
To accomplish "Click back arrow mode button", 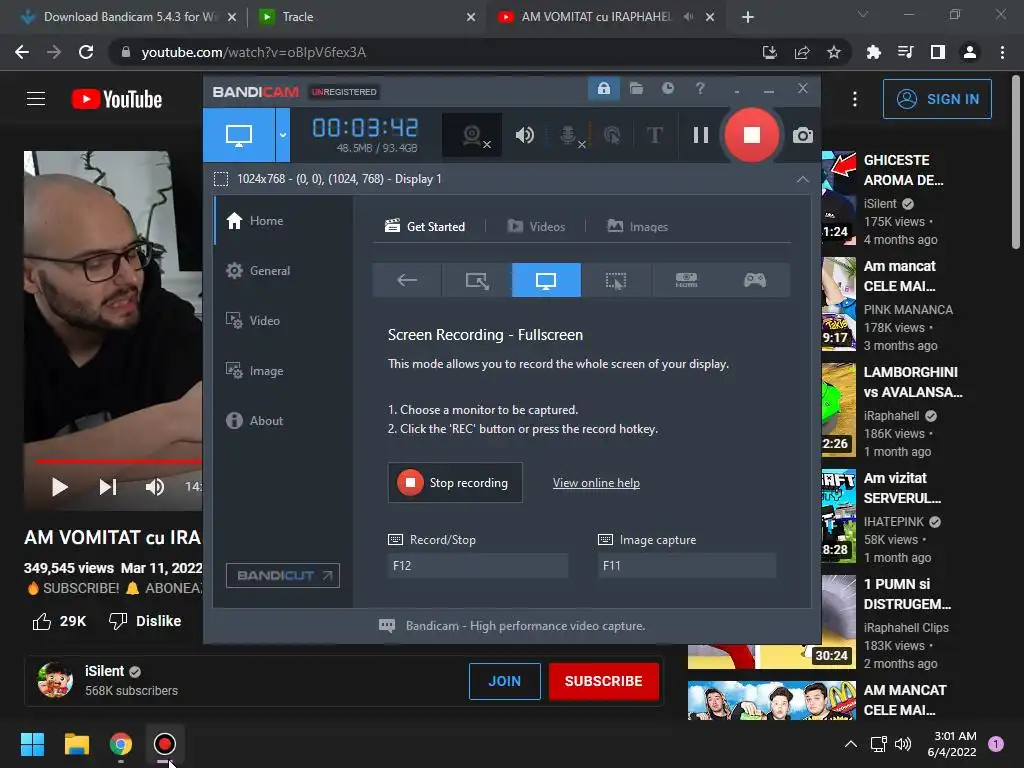I will [407, 280].
